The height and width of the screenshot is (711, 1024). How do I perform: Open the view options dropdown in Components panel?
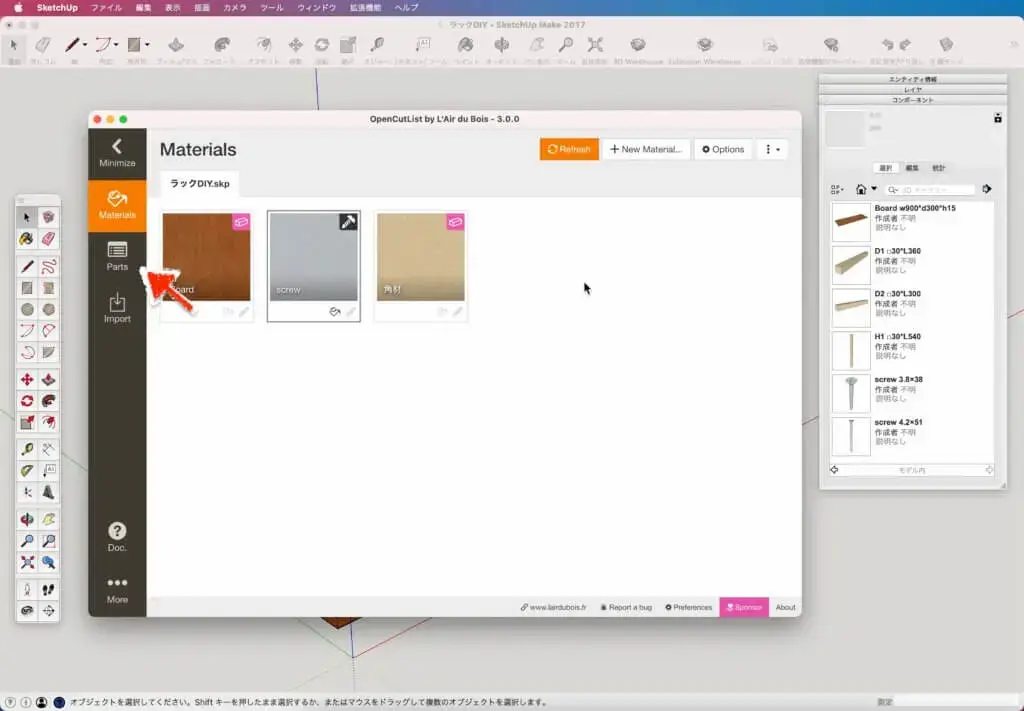pos(837,189)
